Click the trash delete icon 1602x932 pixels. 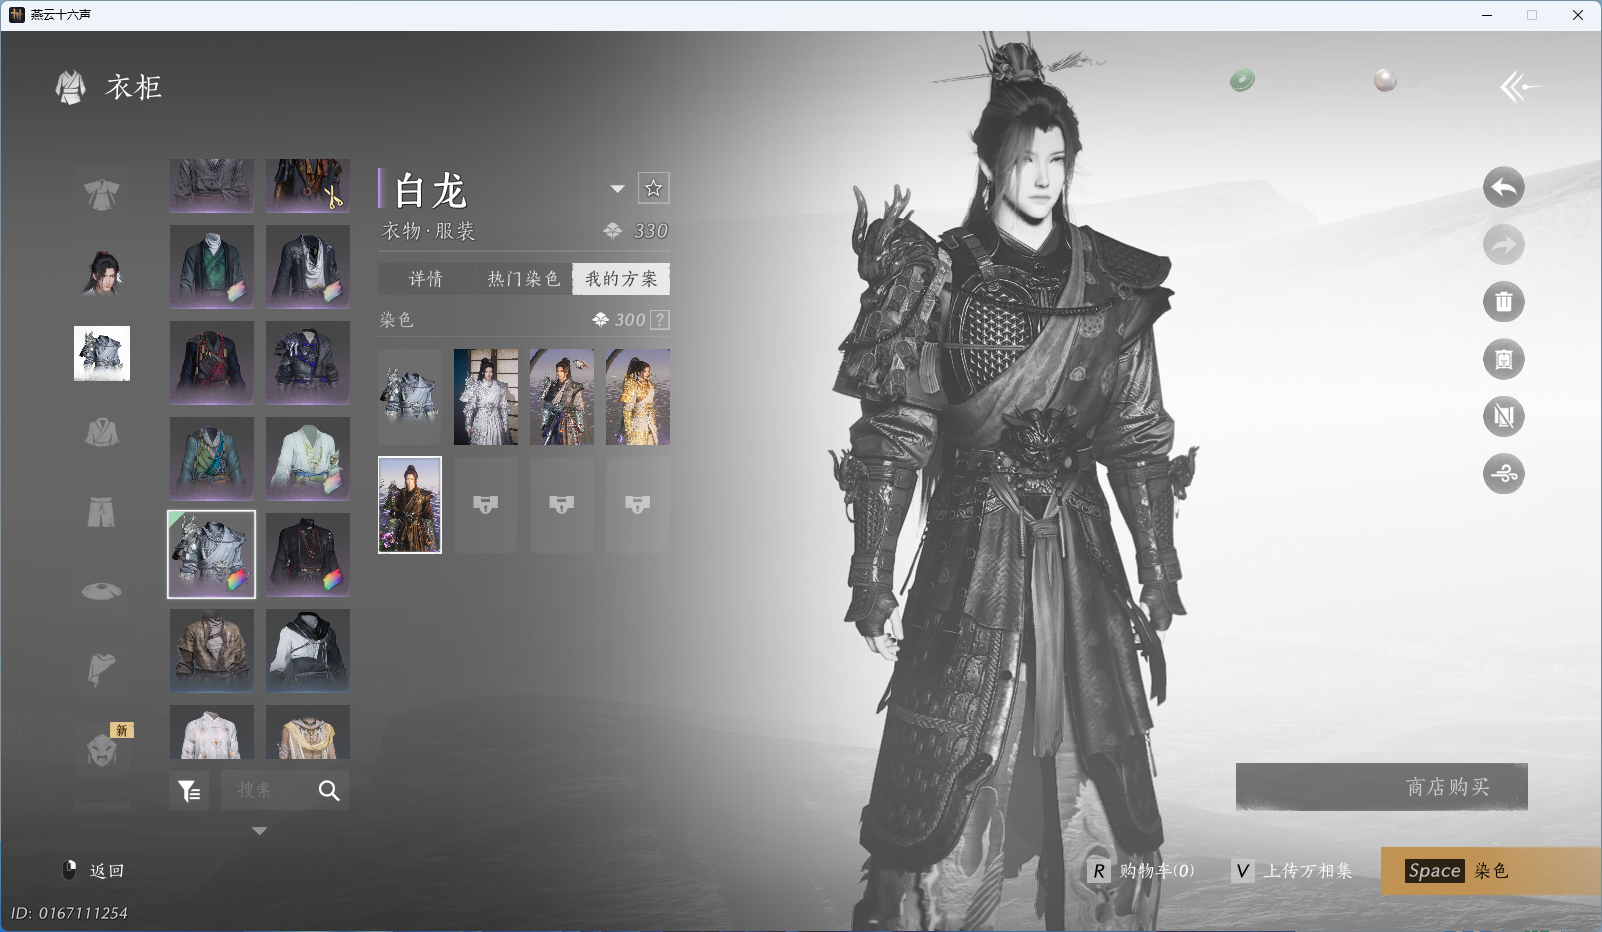tap(1503, 302)
